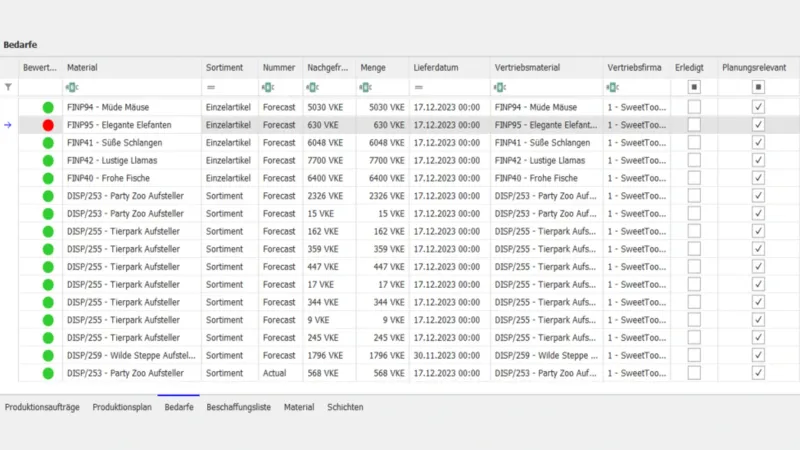The height and width of the screenshot is (450, 800).
Task: Open the filter operator icon under Material column
Action: click(72, 87)
